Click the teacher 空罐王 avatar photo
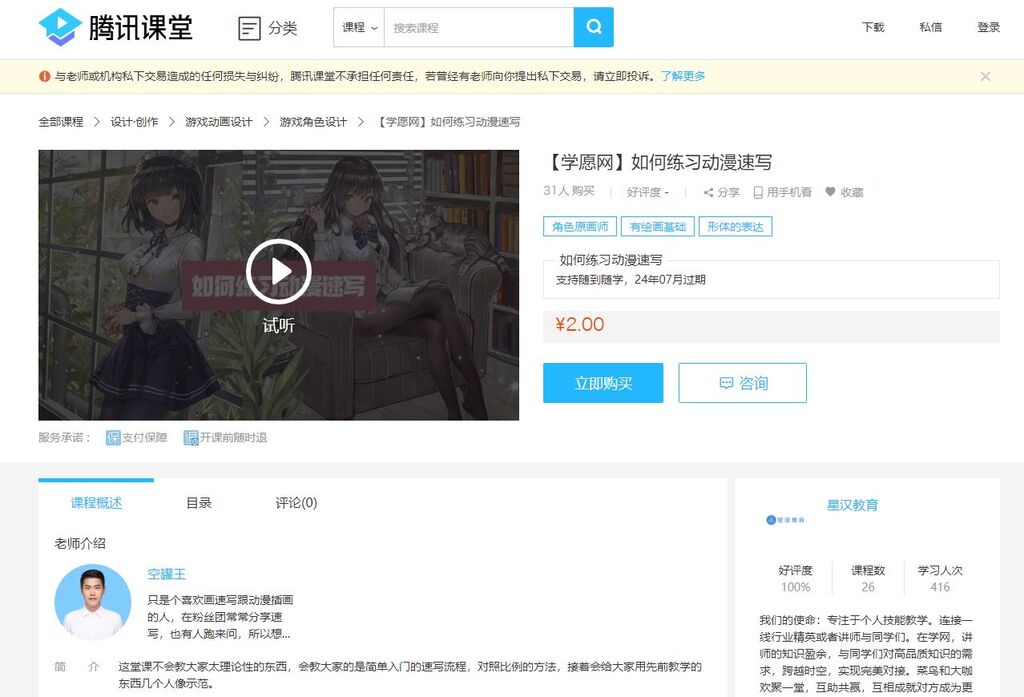 tap(93, 603)
